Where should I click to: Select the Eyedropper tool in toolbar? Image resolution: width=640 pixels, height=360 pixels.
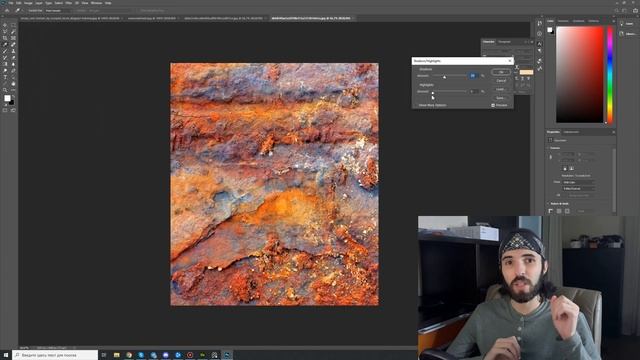pyautogui.click(x=5, y=44)
